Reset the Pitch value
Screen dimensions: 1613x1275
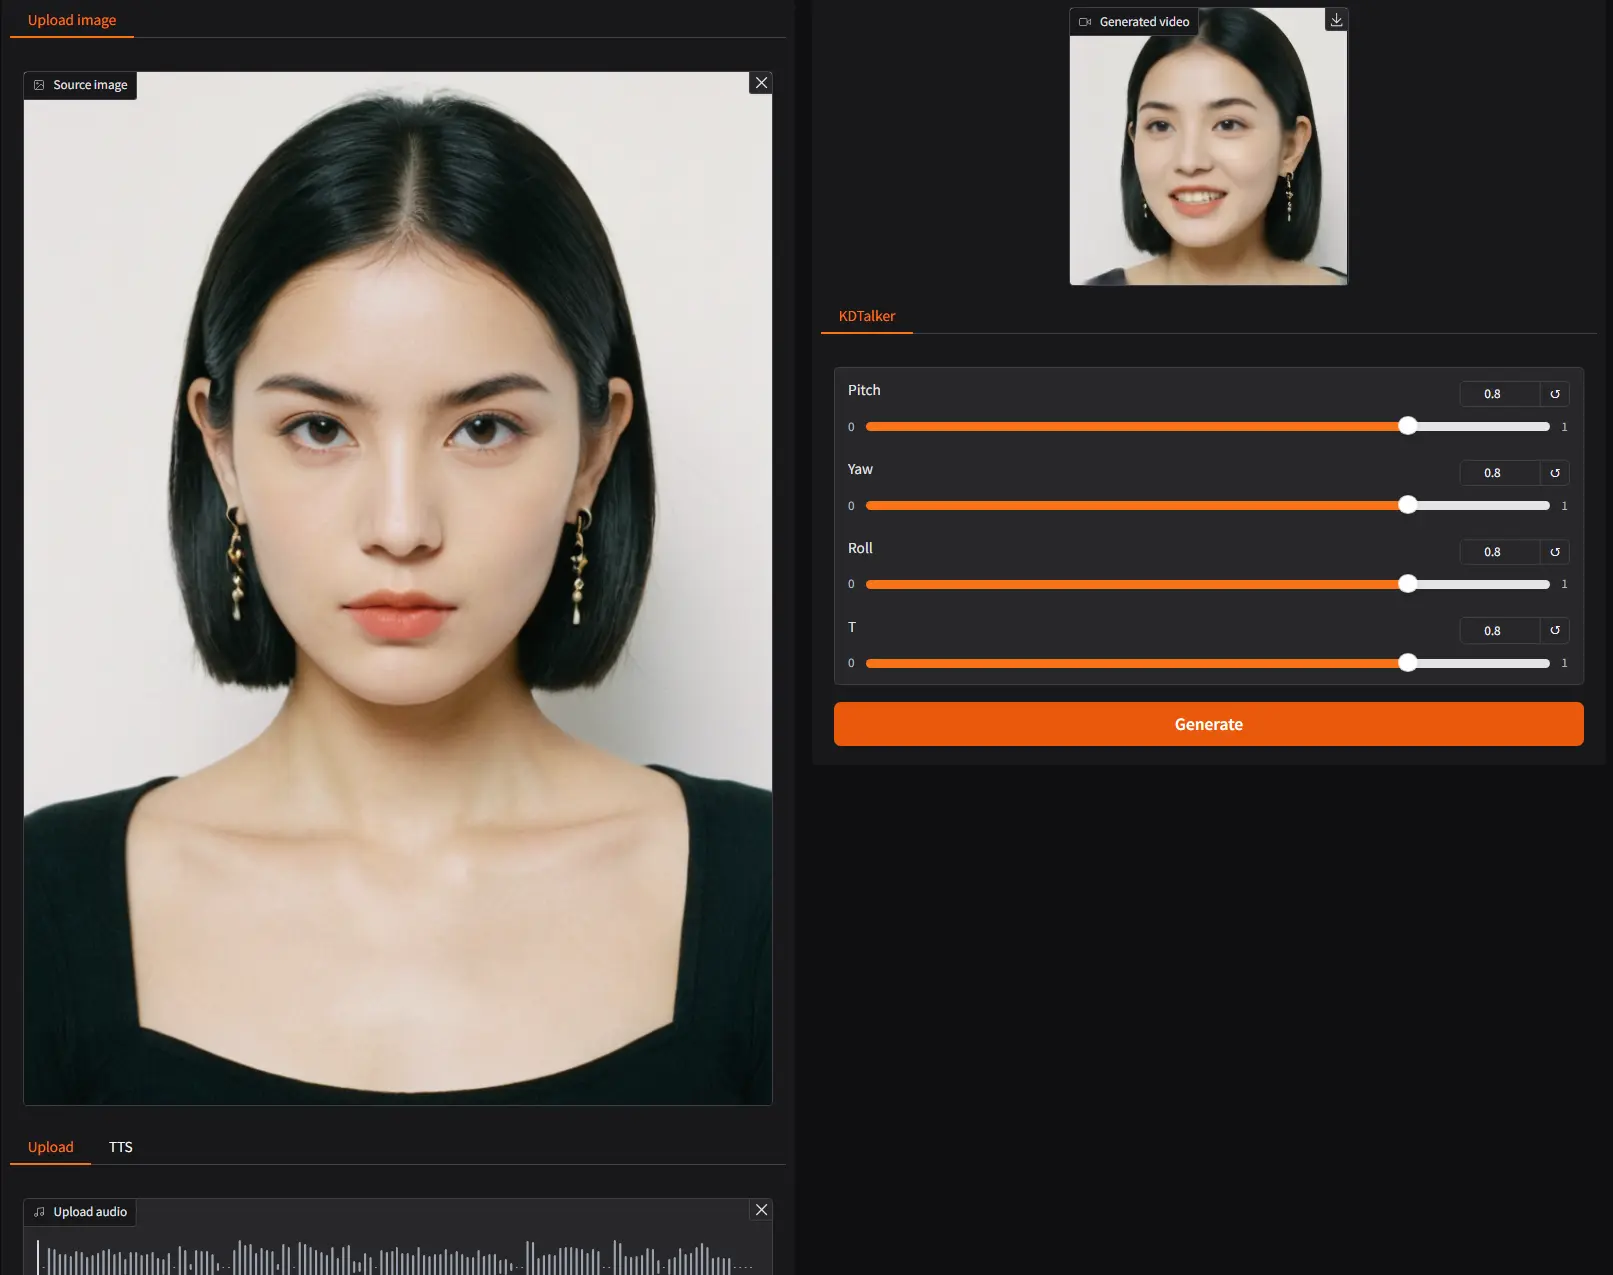point(1555,394)
